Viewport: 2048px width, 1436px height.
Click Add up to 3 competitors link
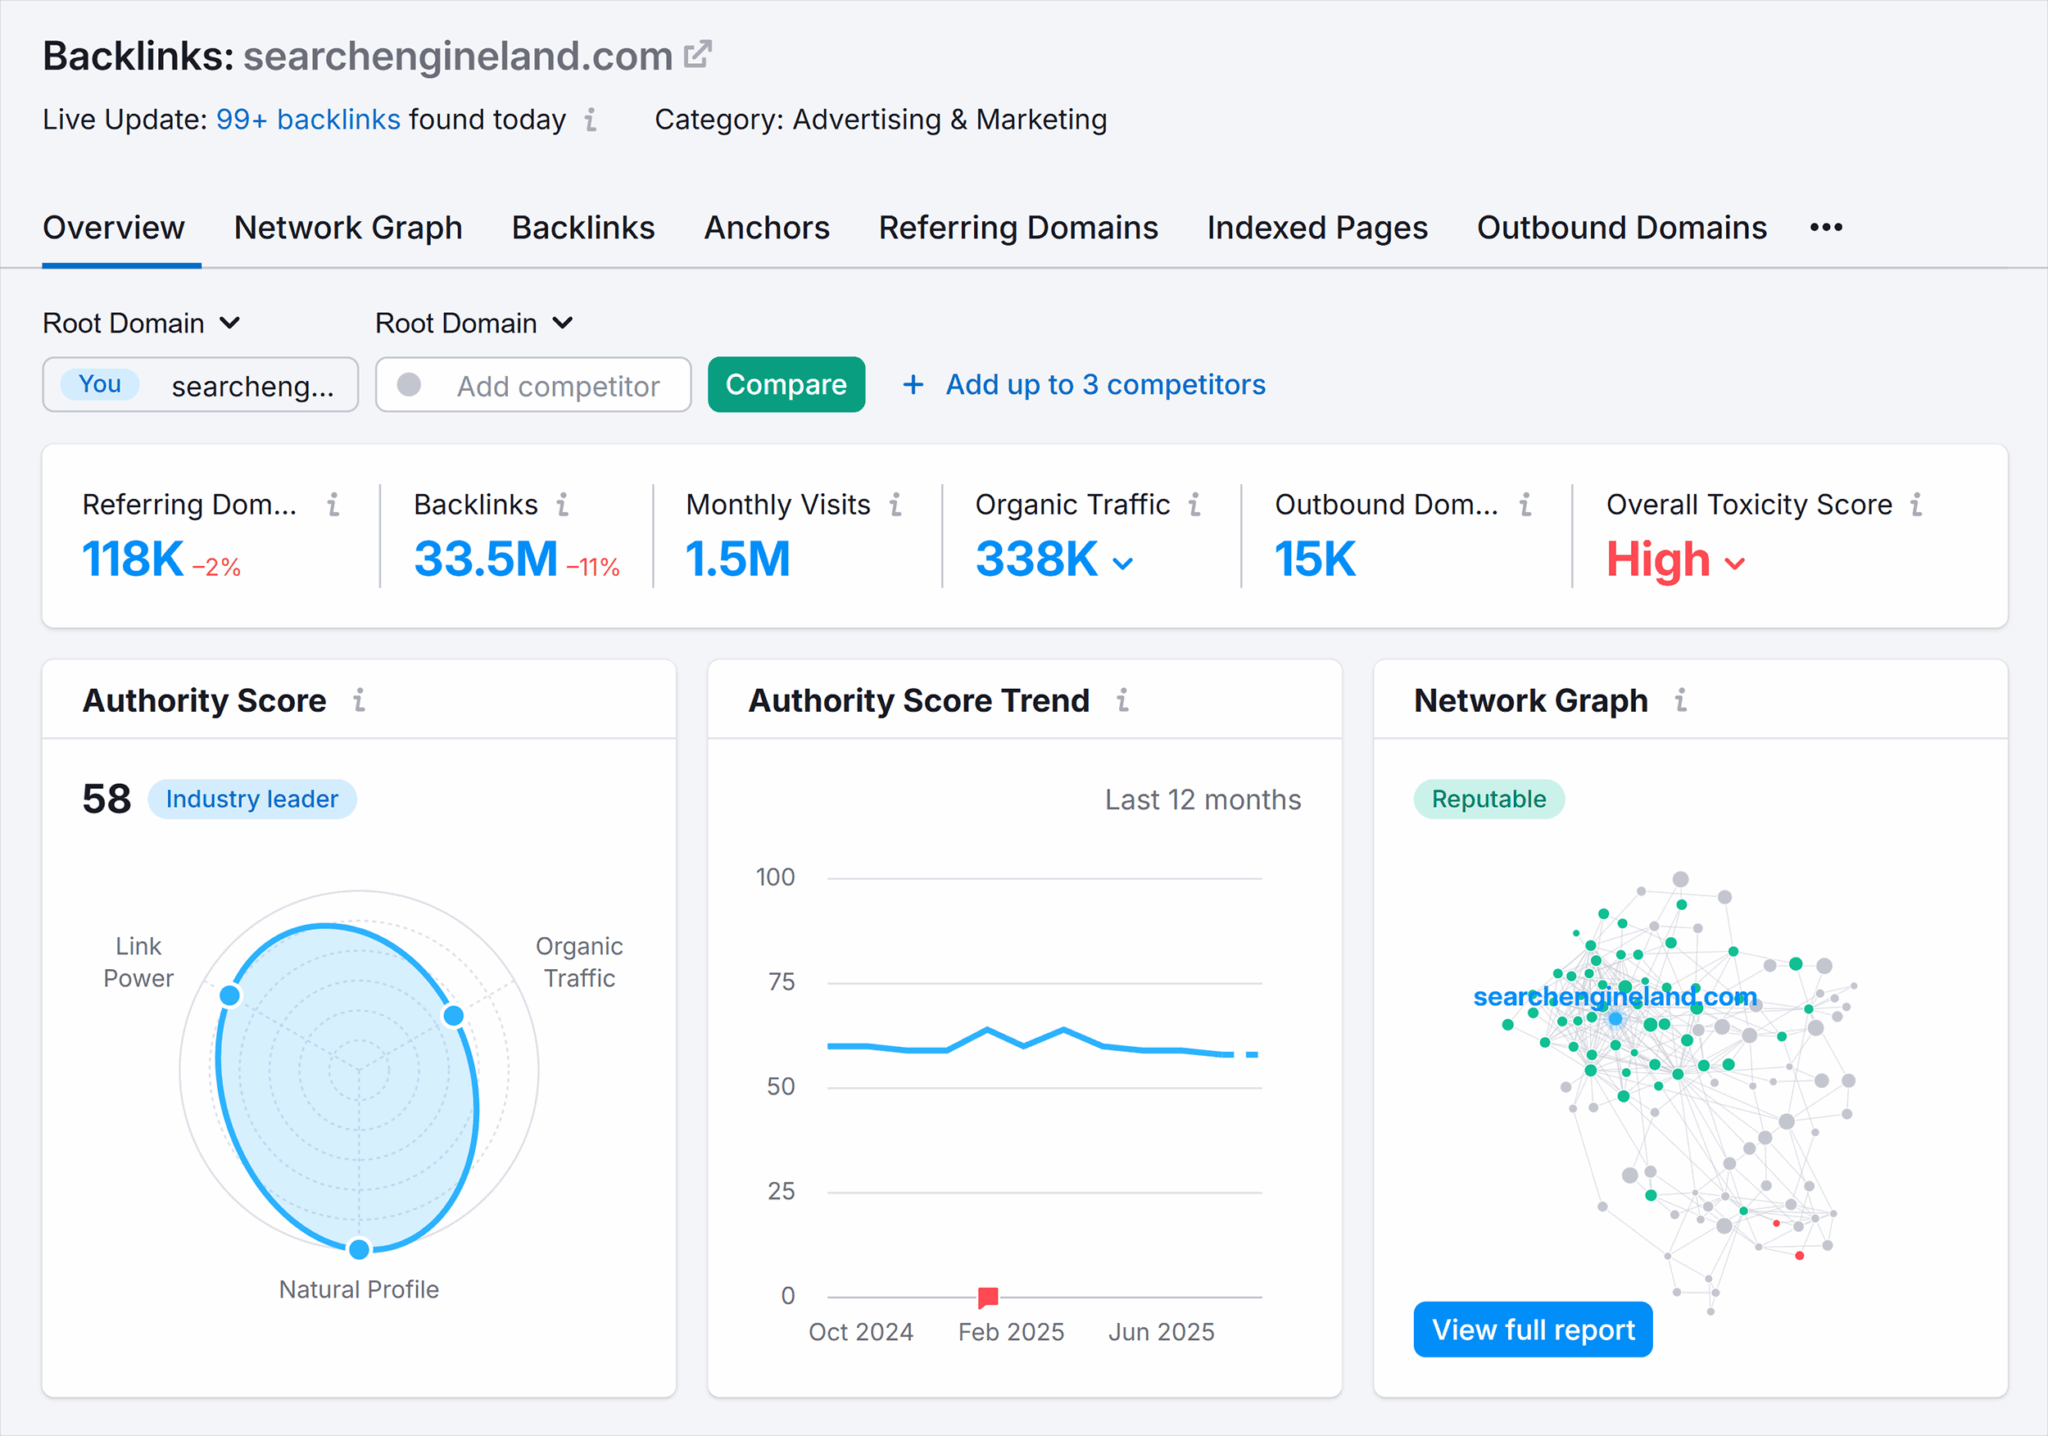click(1105, 384)
